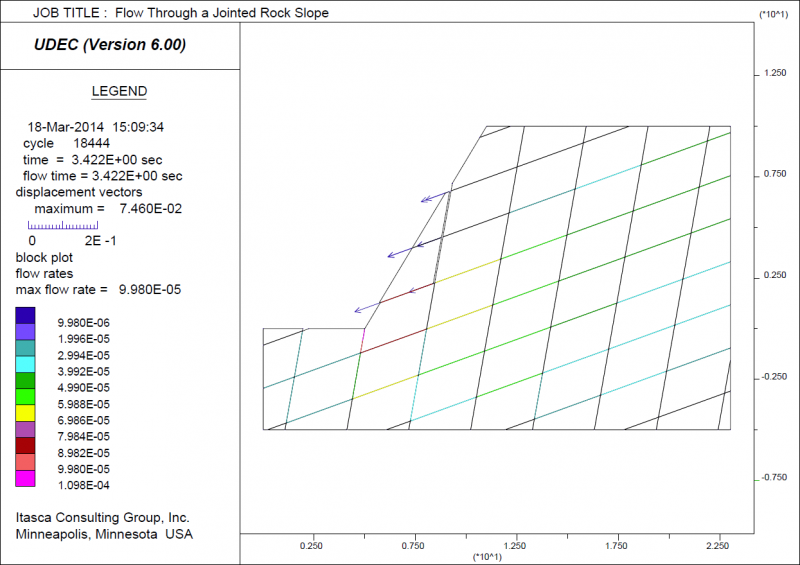Viewport: 800px width, 565px height.
Task: Click the magenta 1.098E-04 legend swatch
Action: 25,479
